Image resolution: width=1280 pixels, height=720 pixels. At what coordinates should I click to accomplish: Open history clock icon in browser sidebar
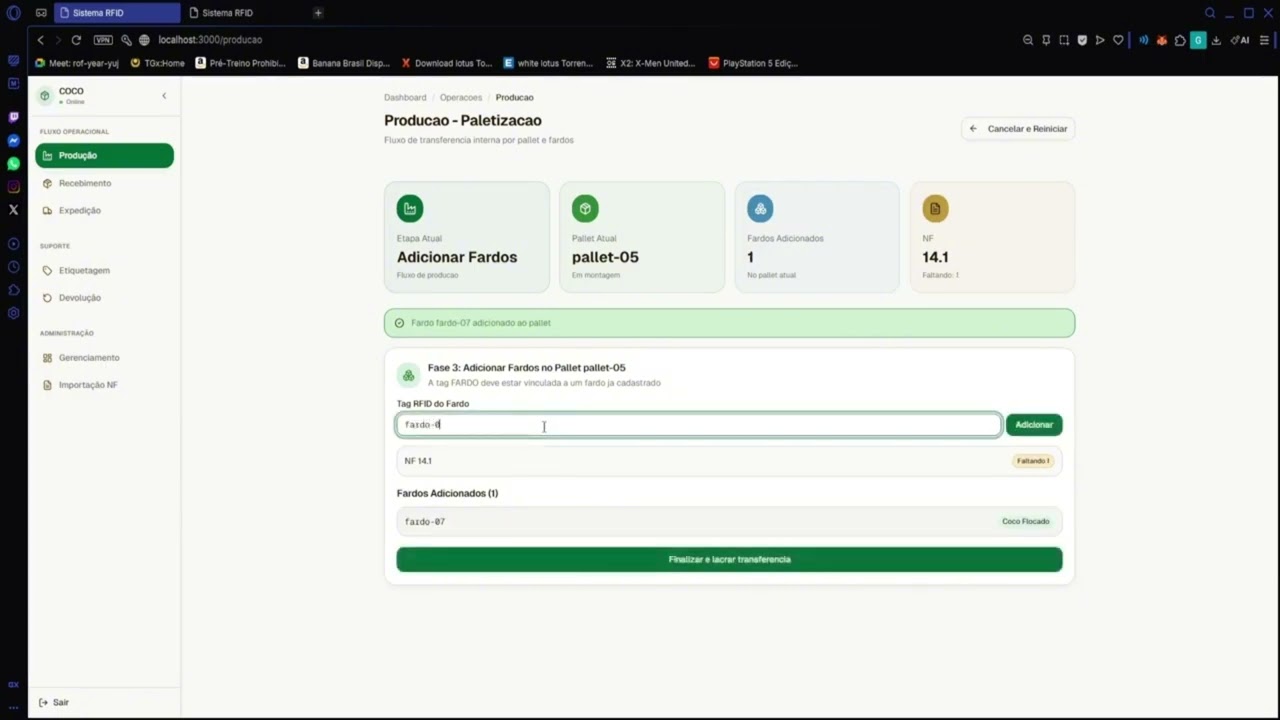(x=13, y=267)
